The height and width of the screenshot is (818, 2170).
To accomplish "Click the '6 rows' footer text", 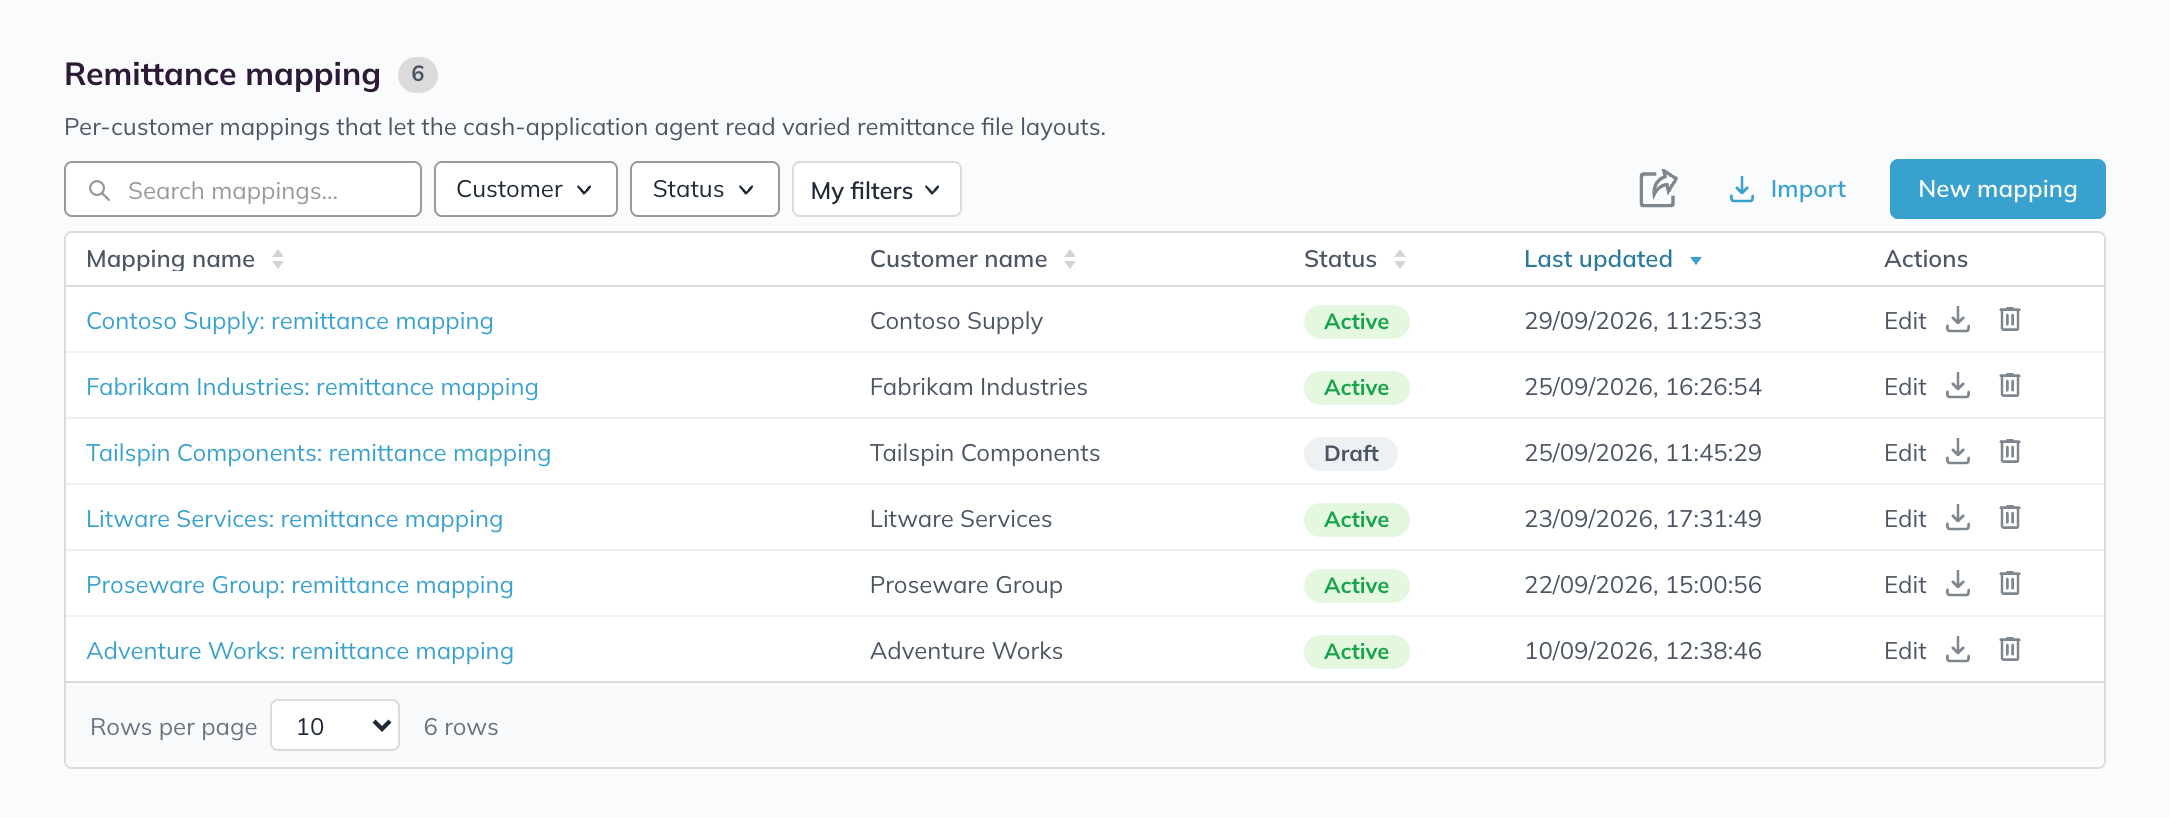I will click(x=461, y=727).
